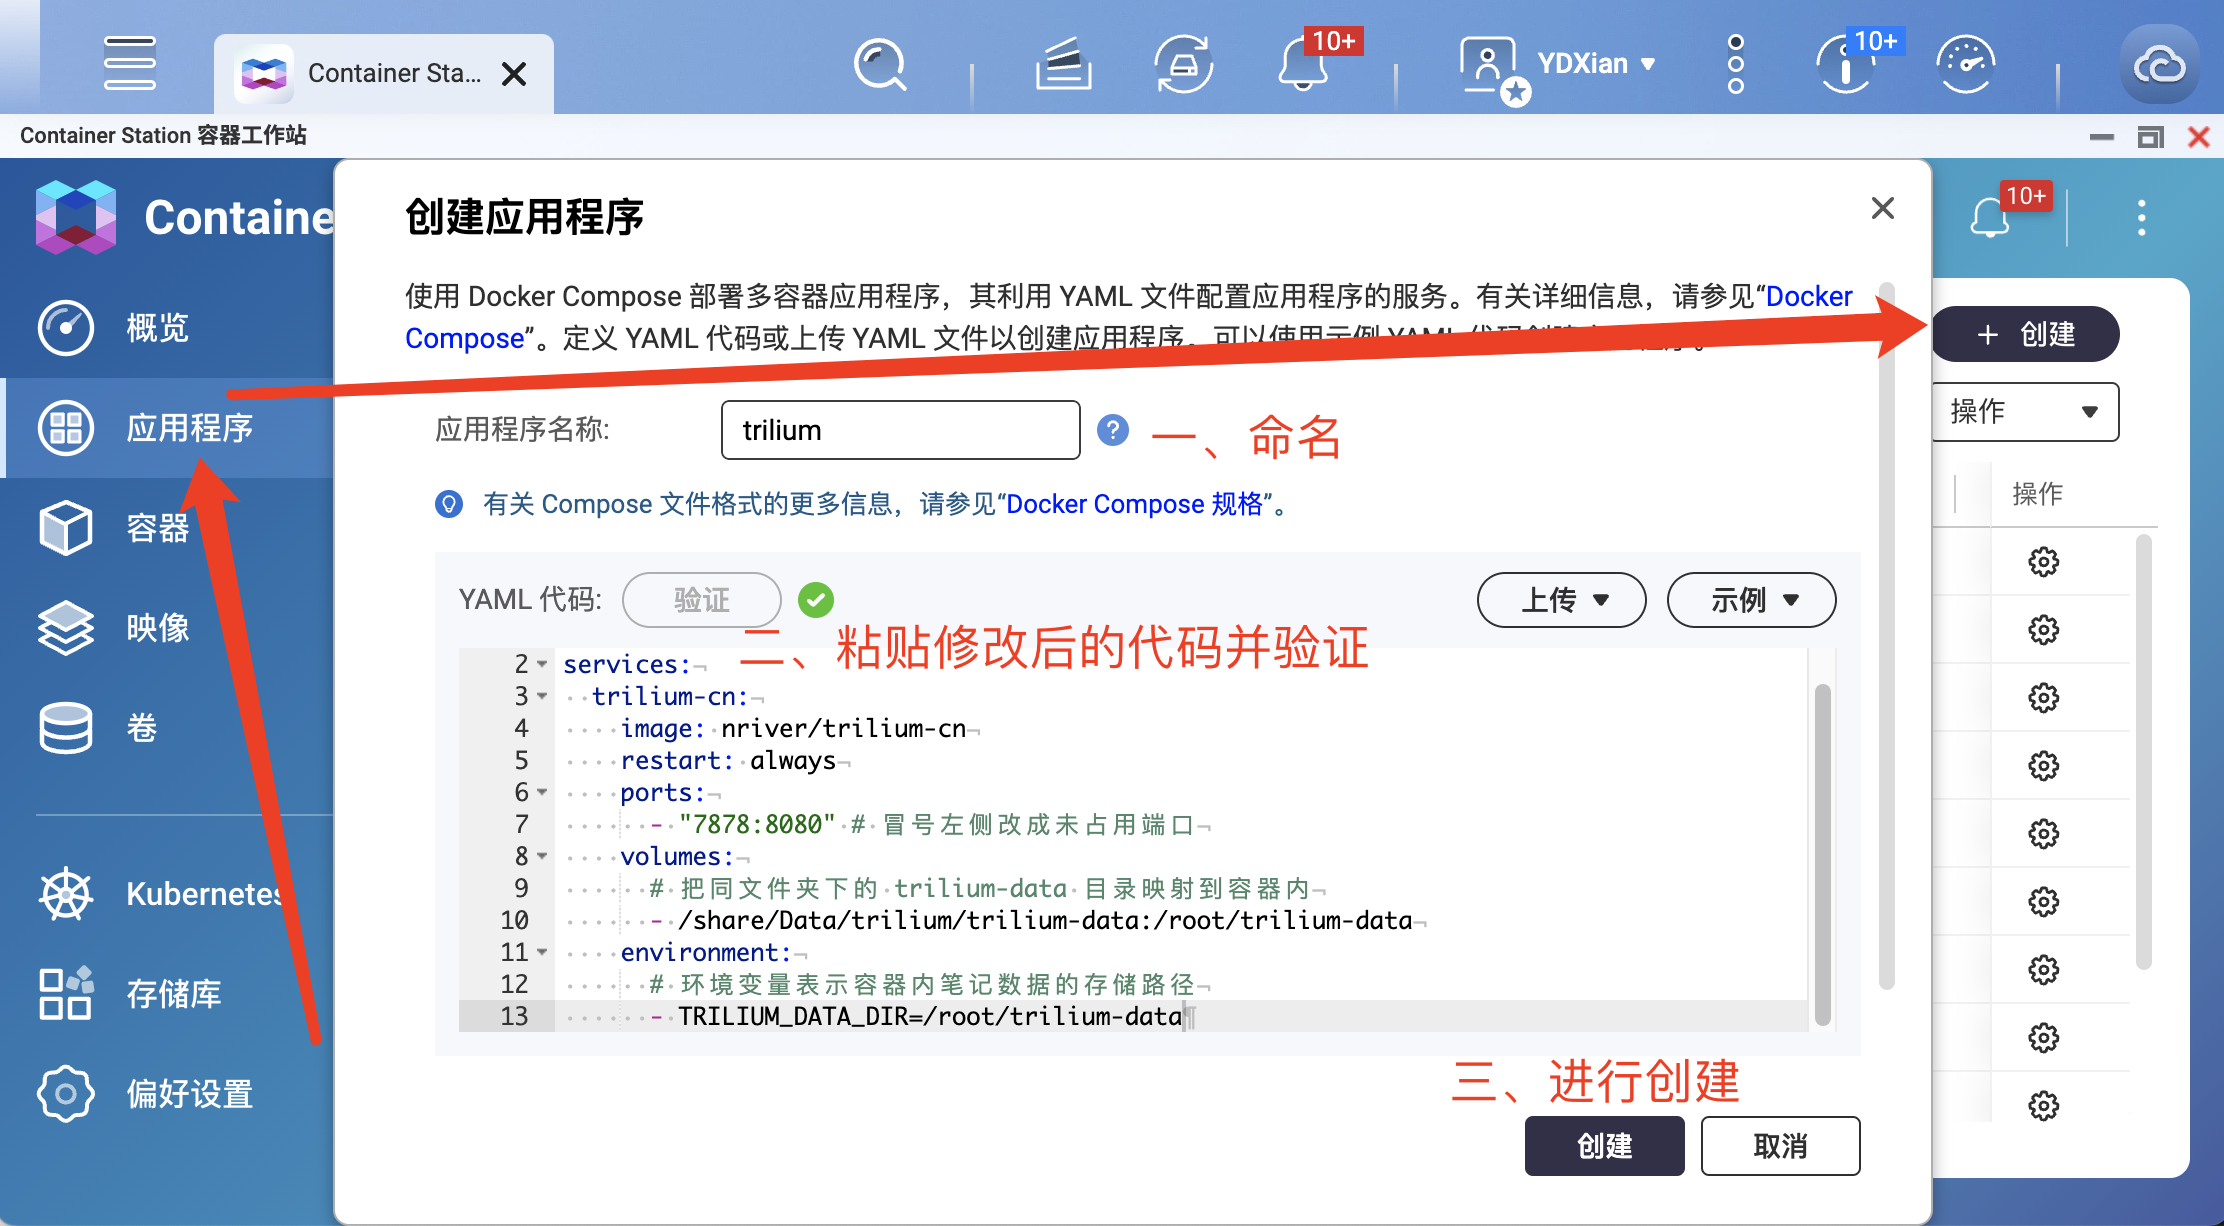Click the eighth row settings gear icon
2224x1226 pixels.
[2044, 1038]
